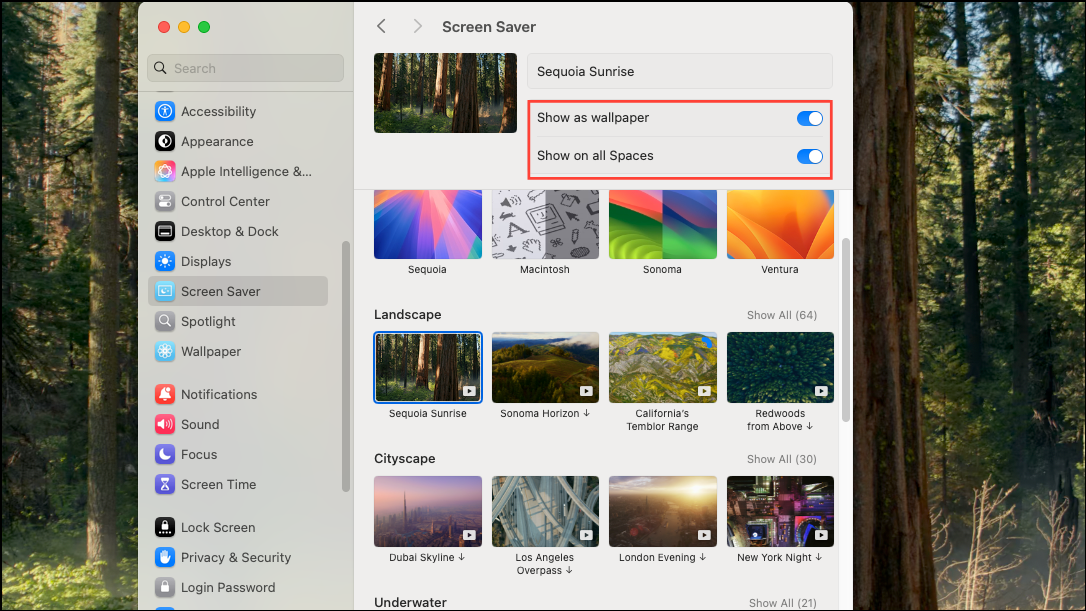Click the search field magnifier icon
This screenshot has width=1086, height=611.
[160, 68]
